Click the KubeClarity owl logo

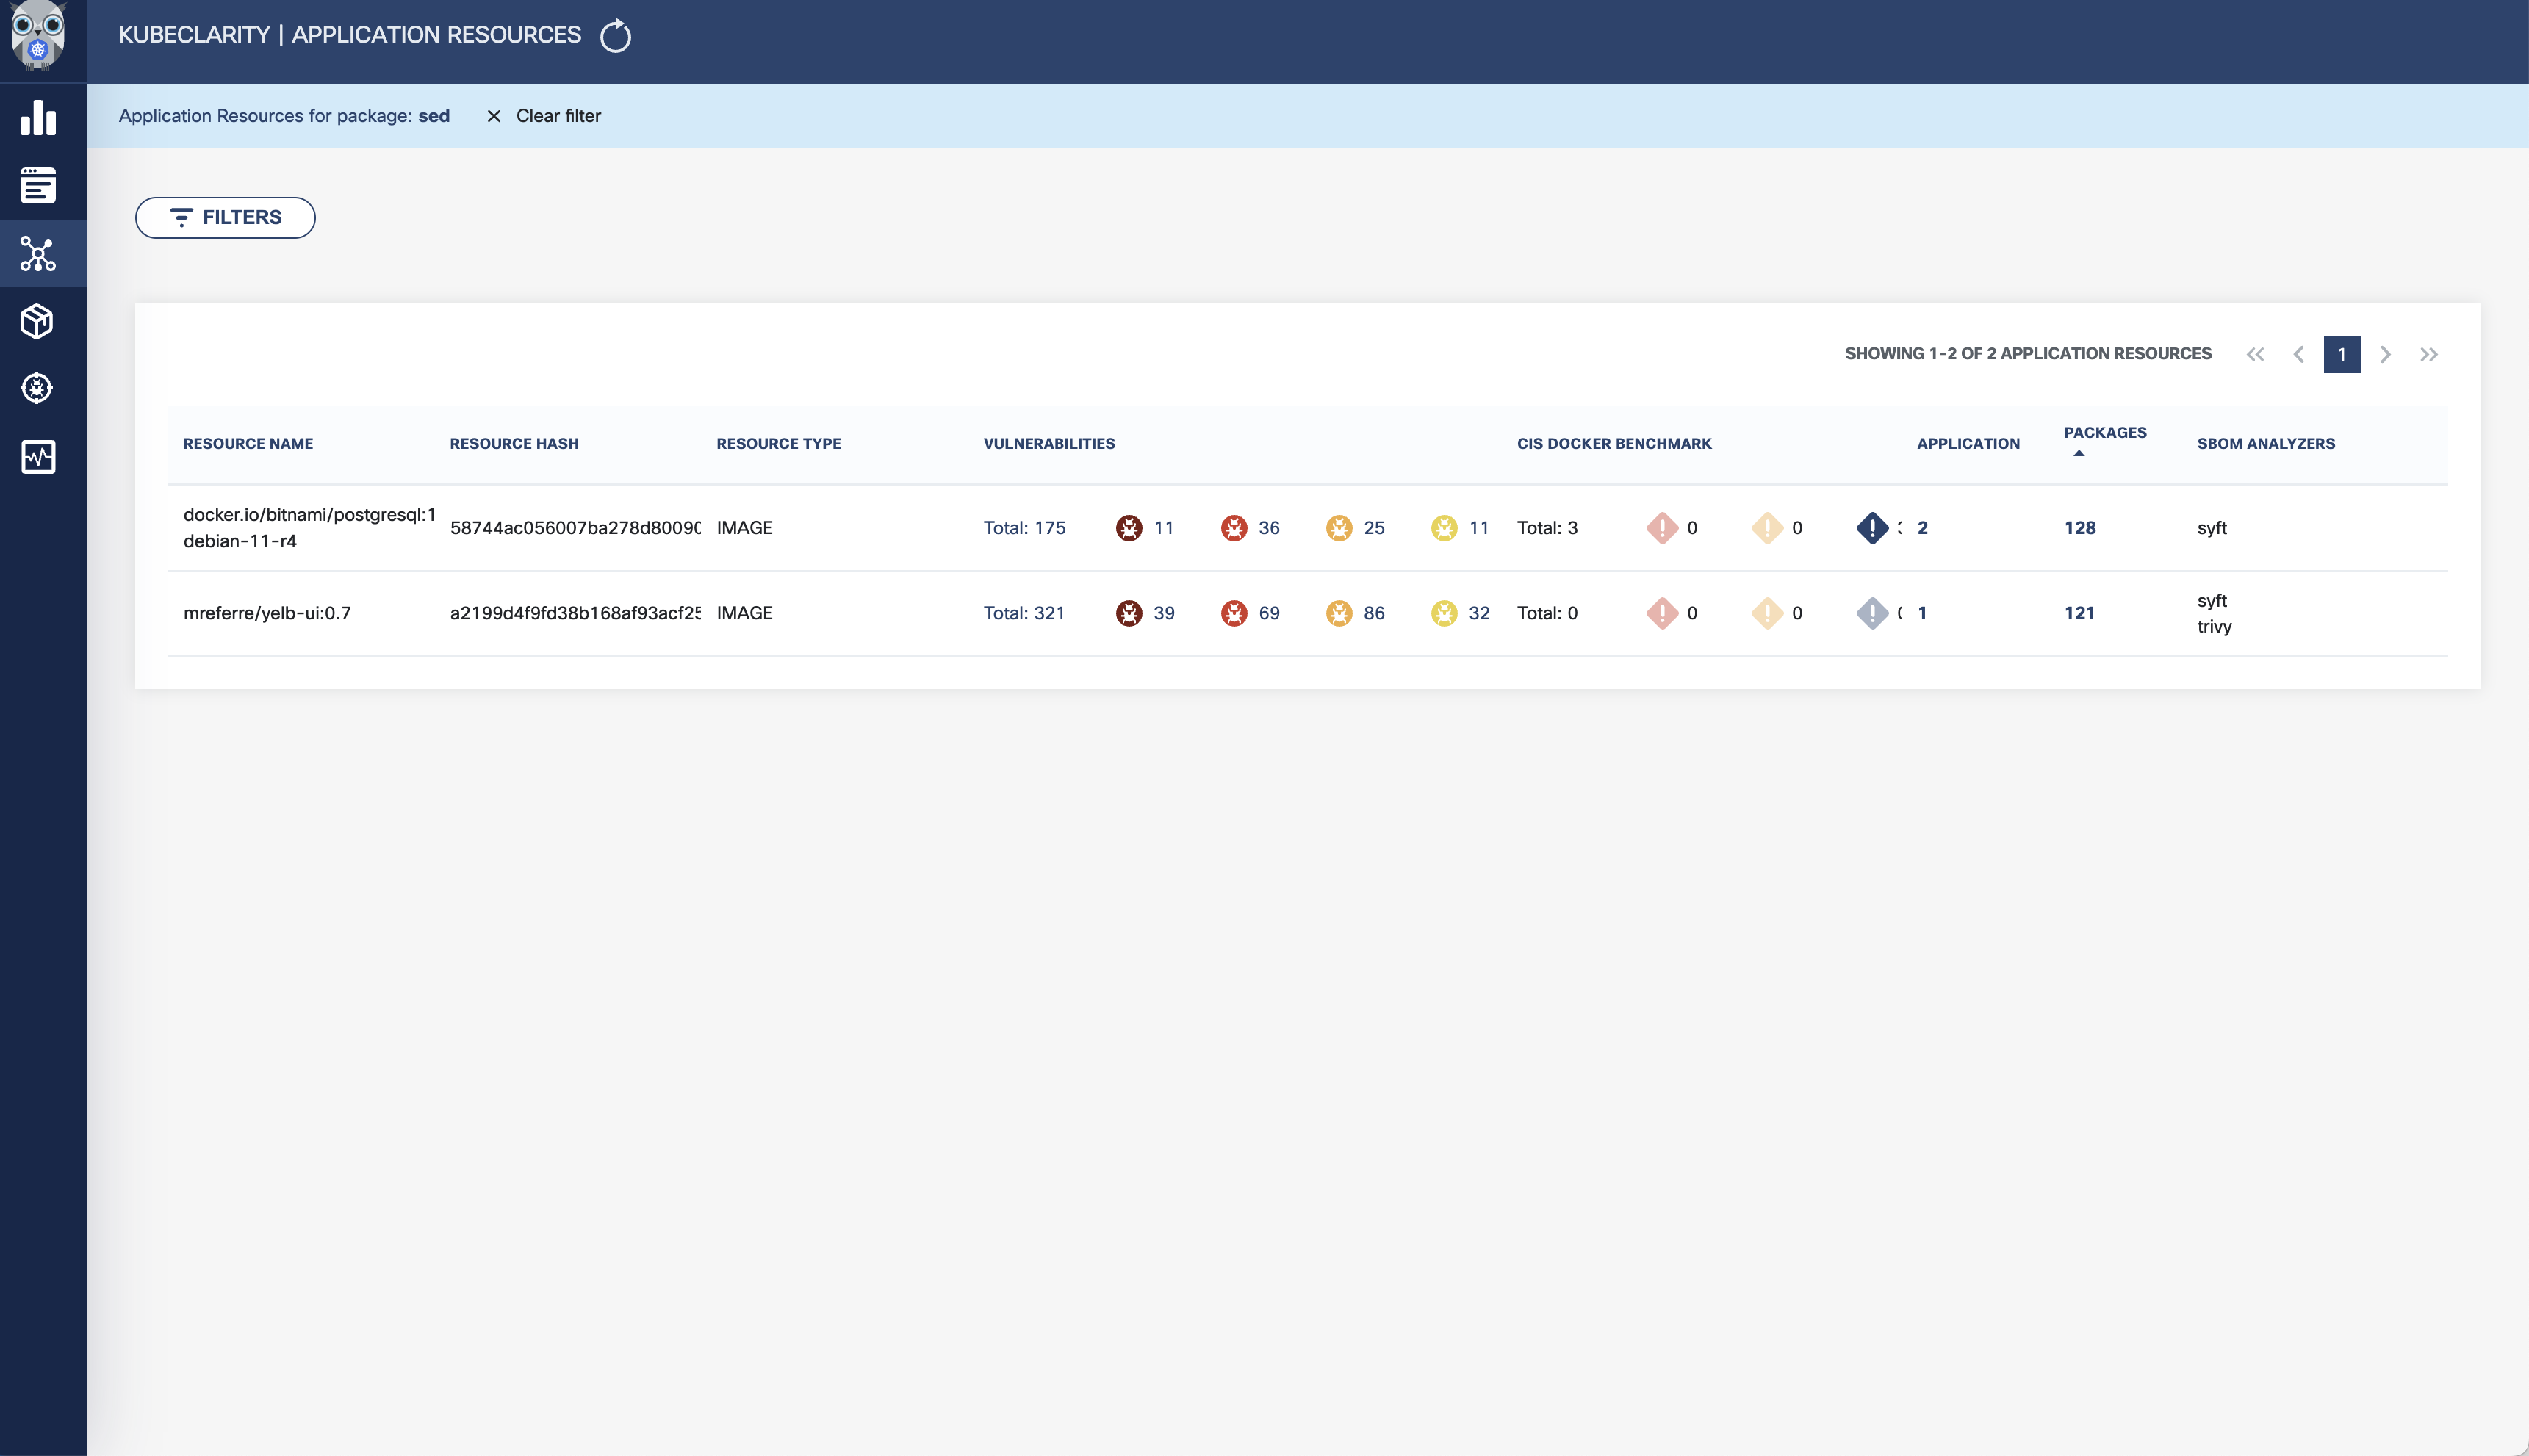point(38,36)
